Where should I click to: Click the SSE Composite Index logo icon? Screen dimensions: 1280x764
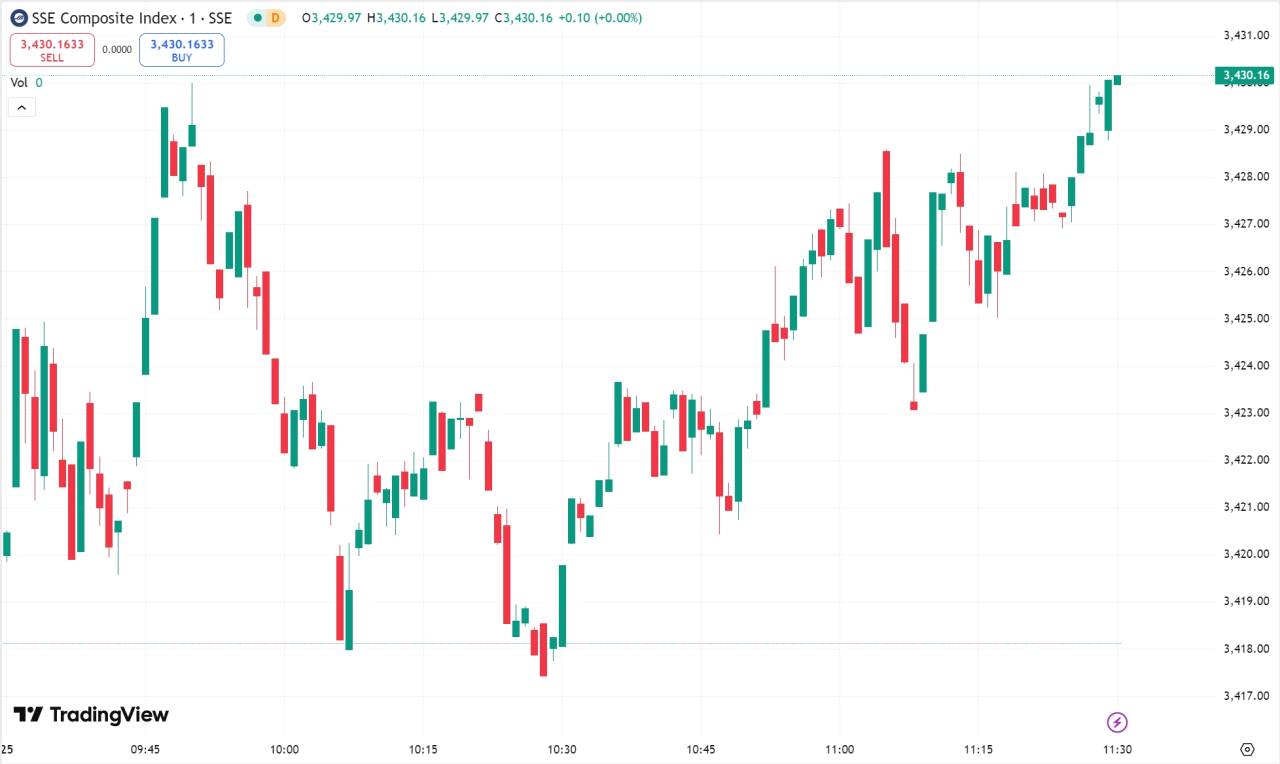19,18
